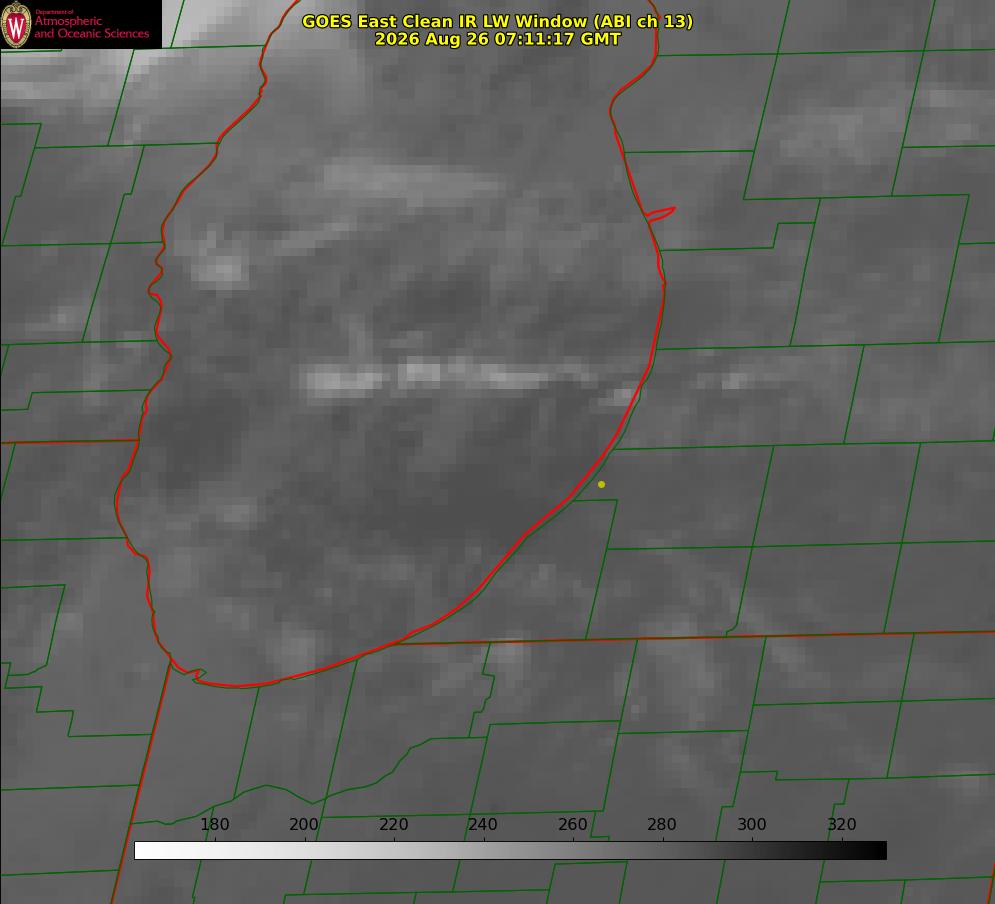Select the GOES East Clean IR title
Image resolution: width=995 pixels, height=904 pixels.
click(497, 21)
